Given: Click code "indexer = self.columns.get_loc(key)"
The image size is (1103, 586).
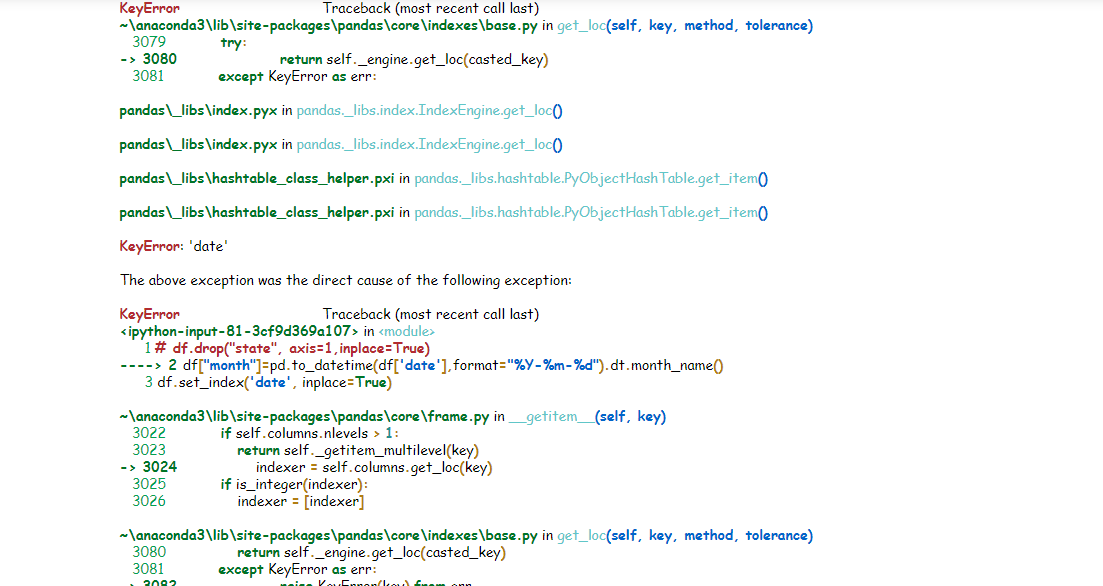Looking at the screenshot, I should point(374,467).
